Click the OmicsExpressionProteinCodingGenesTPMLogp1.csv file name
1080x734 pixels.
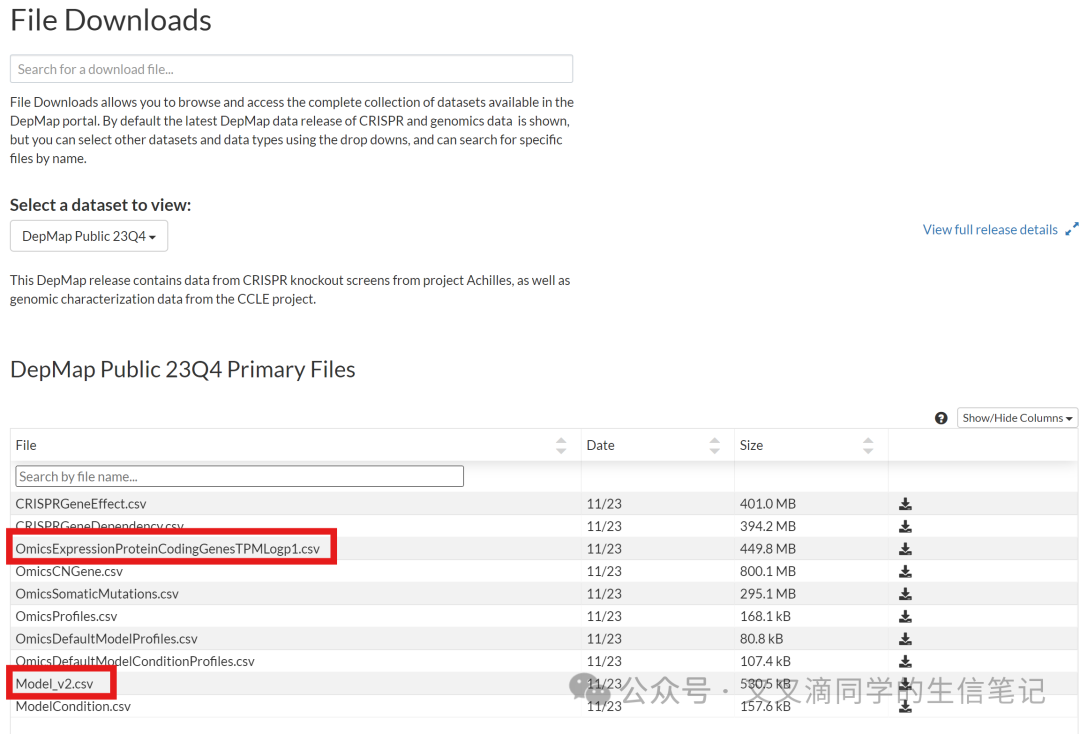point(167,549)
